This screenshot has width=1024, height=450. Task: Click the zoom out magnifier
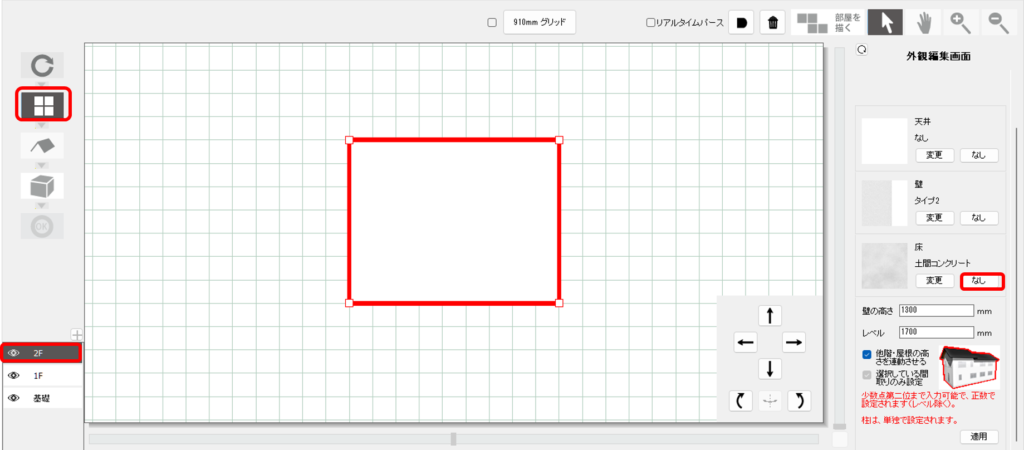998,23
